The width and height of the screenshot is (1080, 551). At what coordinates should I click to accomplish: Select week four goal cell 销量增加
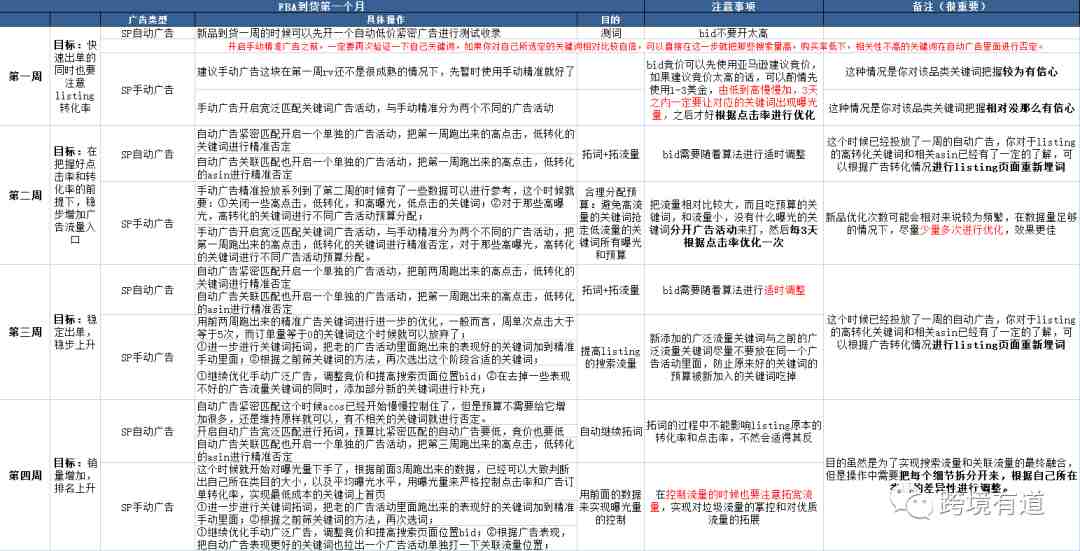point(75,475)
